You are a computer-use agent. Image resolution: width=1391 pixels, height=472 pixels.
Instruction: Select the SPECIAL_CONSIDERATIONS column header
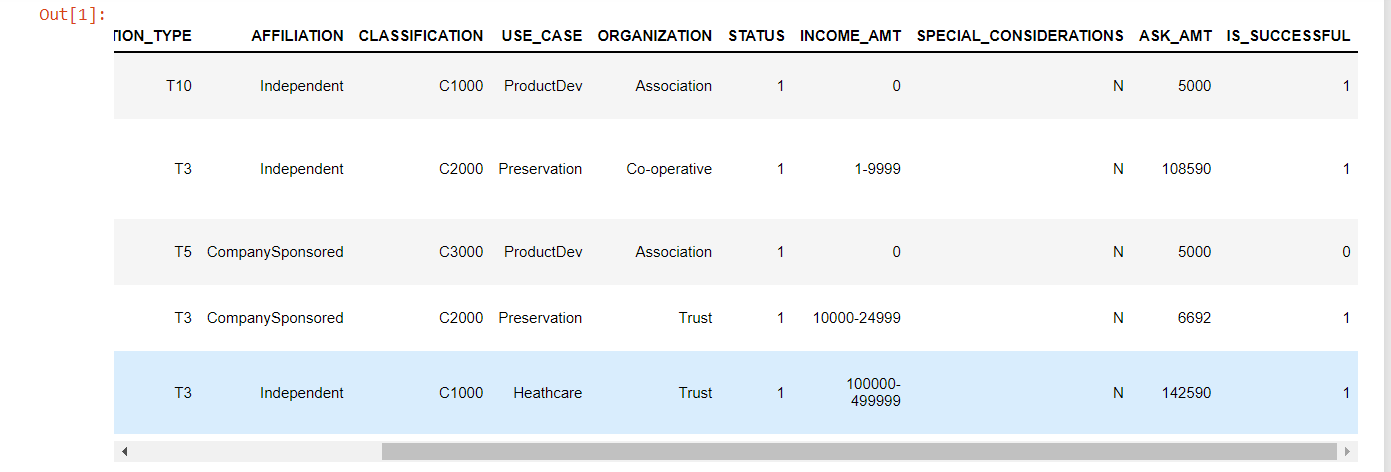[x=1020, y=35]
